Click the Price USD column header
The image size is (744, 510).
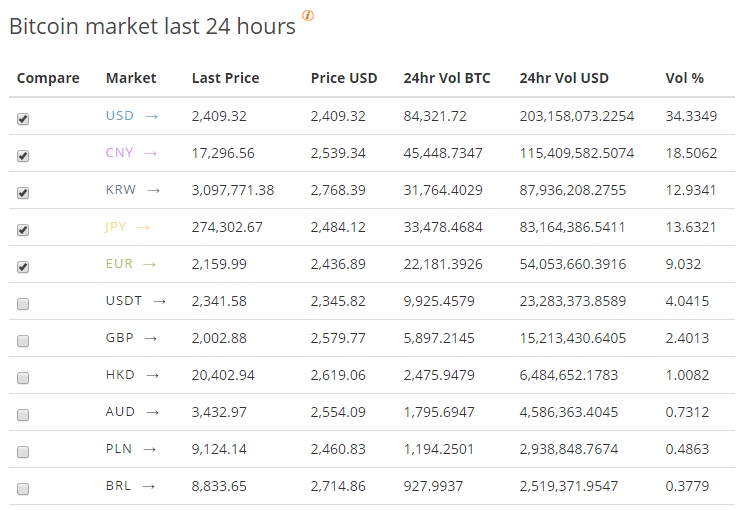point(344,78)
